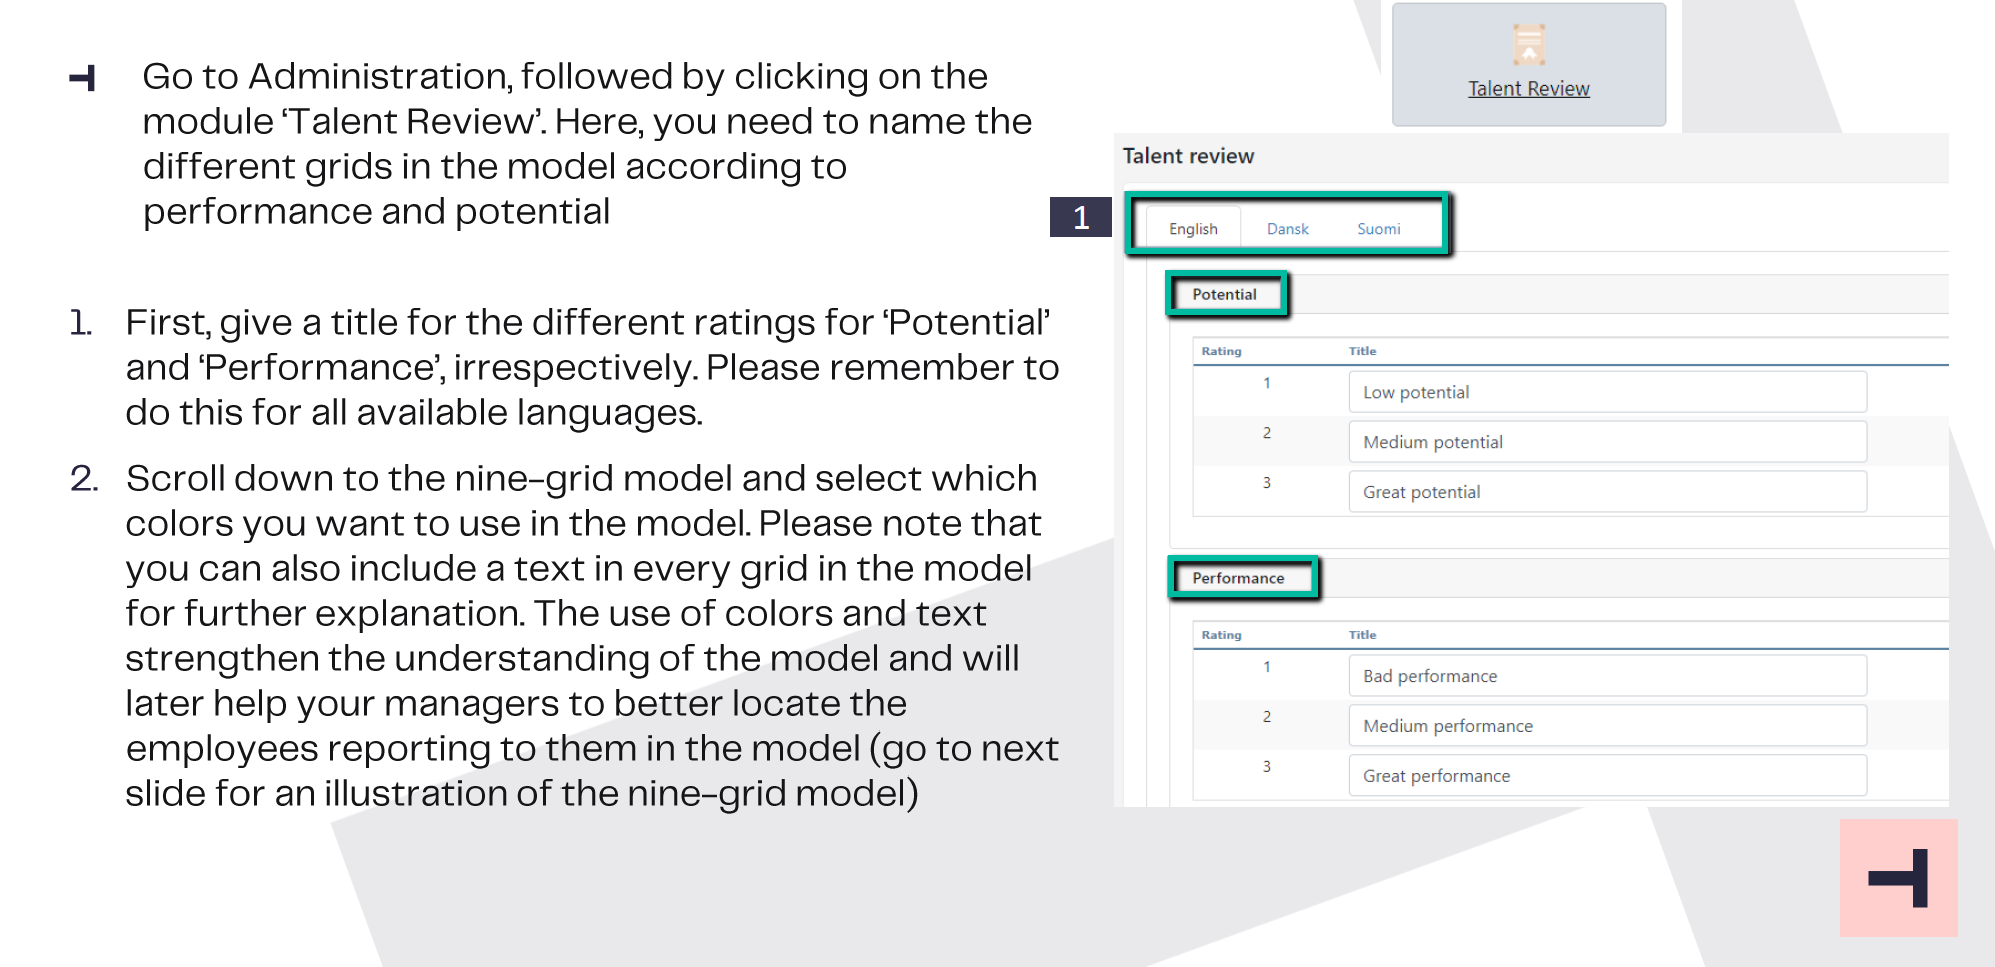Screen dimensions: 1995x967
Task: Open the Talent Review link
Action: [x=1528, y=89]
